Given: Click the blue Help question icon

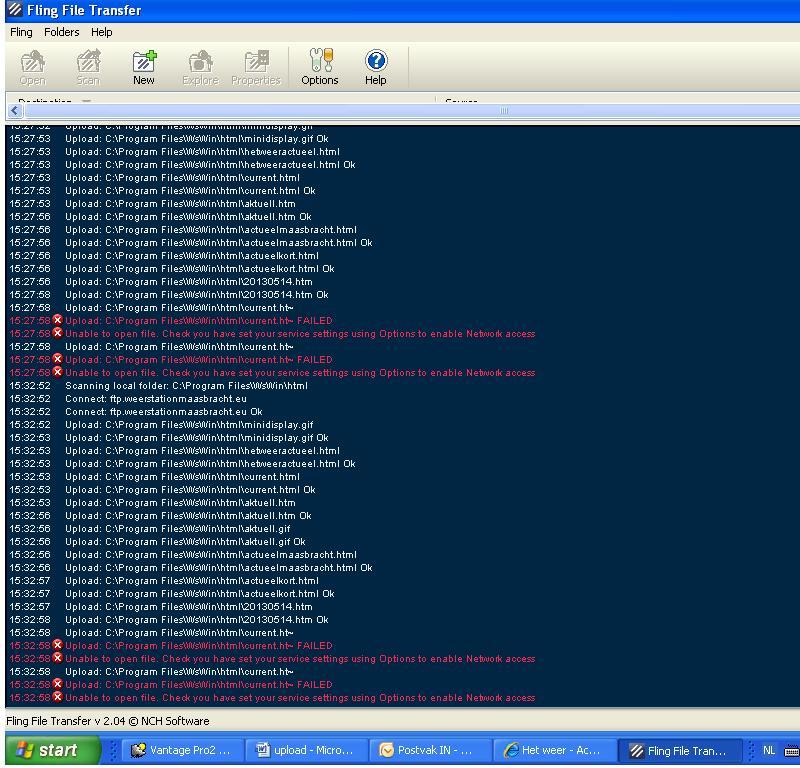Looking at the screenshot, I should coord(376,67).
